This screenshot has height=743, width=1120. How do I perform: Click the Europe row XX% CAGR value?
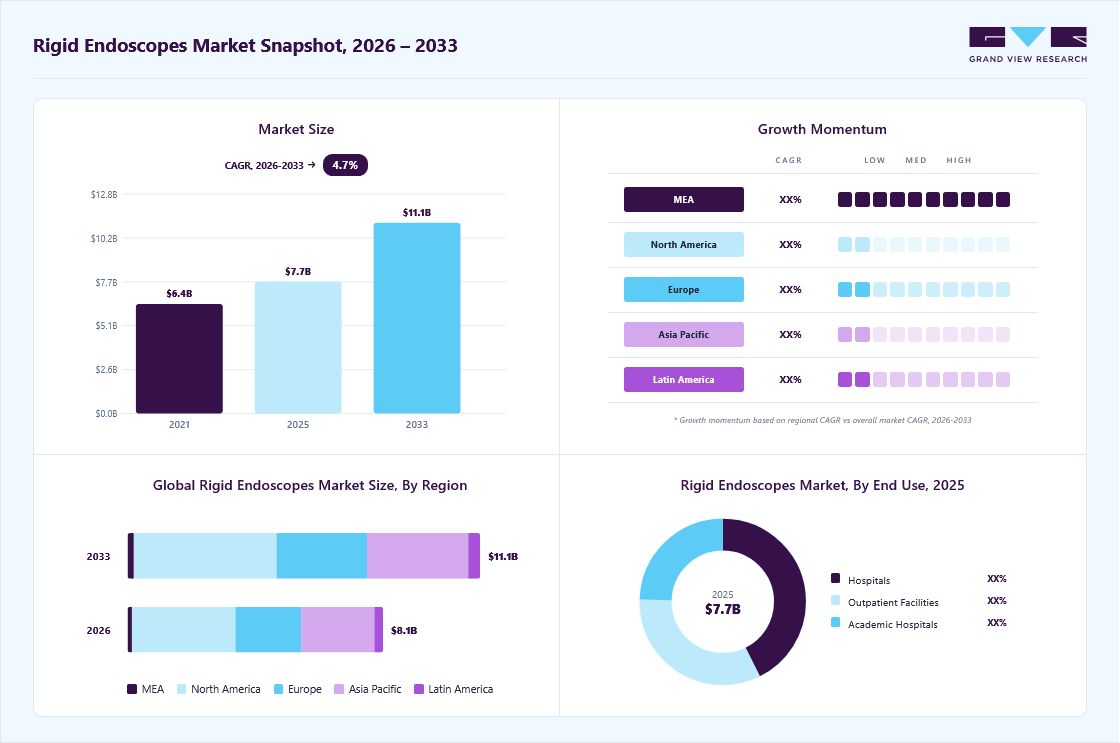pyautogui.click(x=791, y=289)
